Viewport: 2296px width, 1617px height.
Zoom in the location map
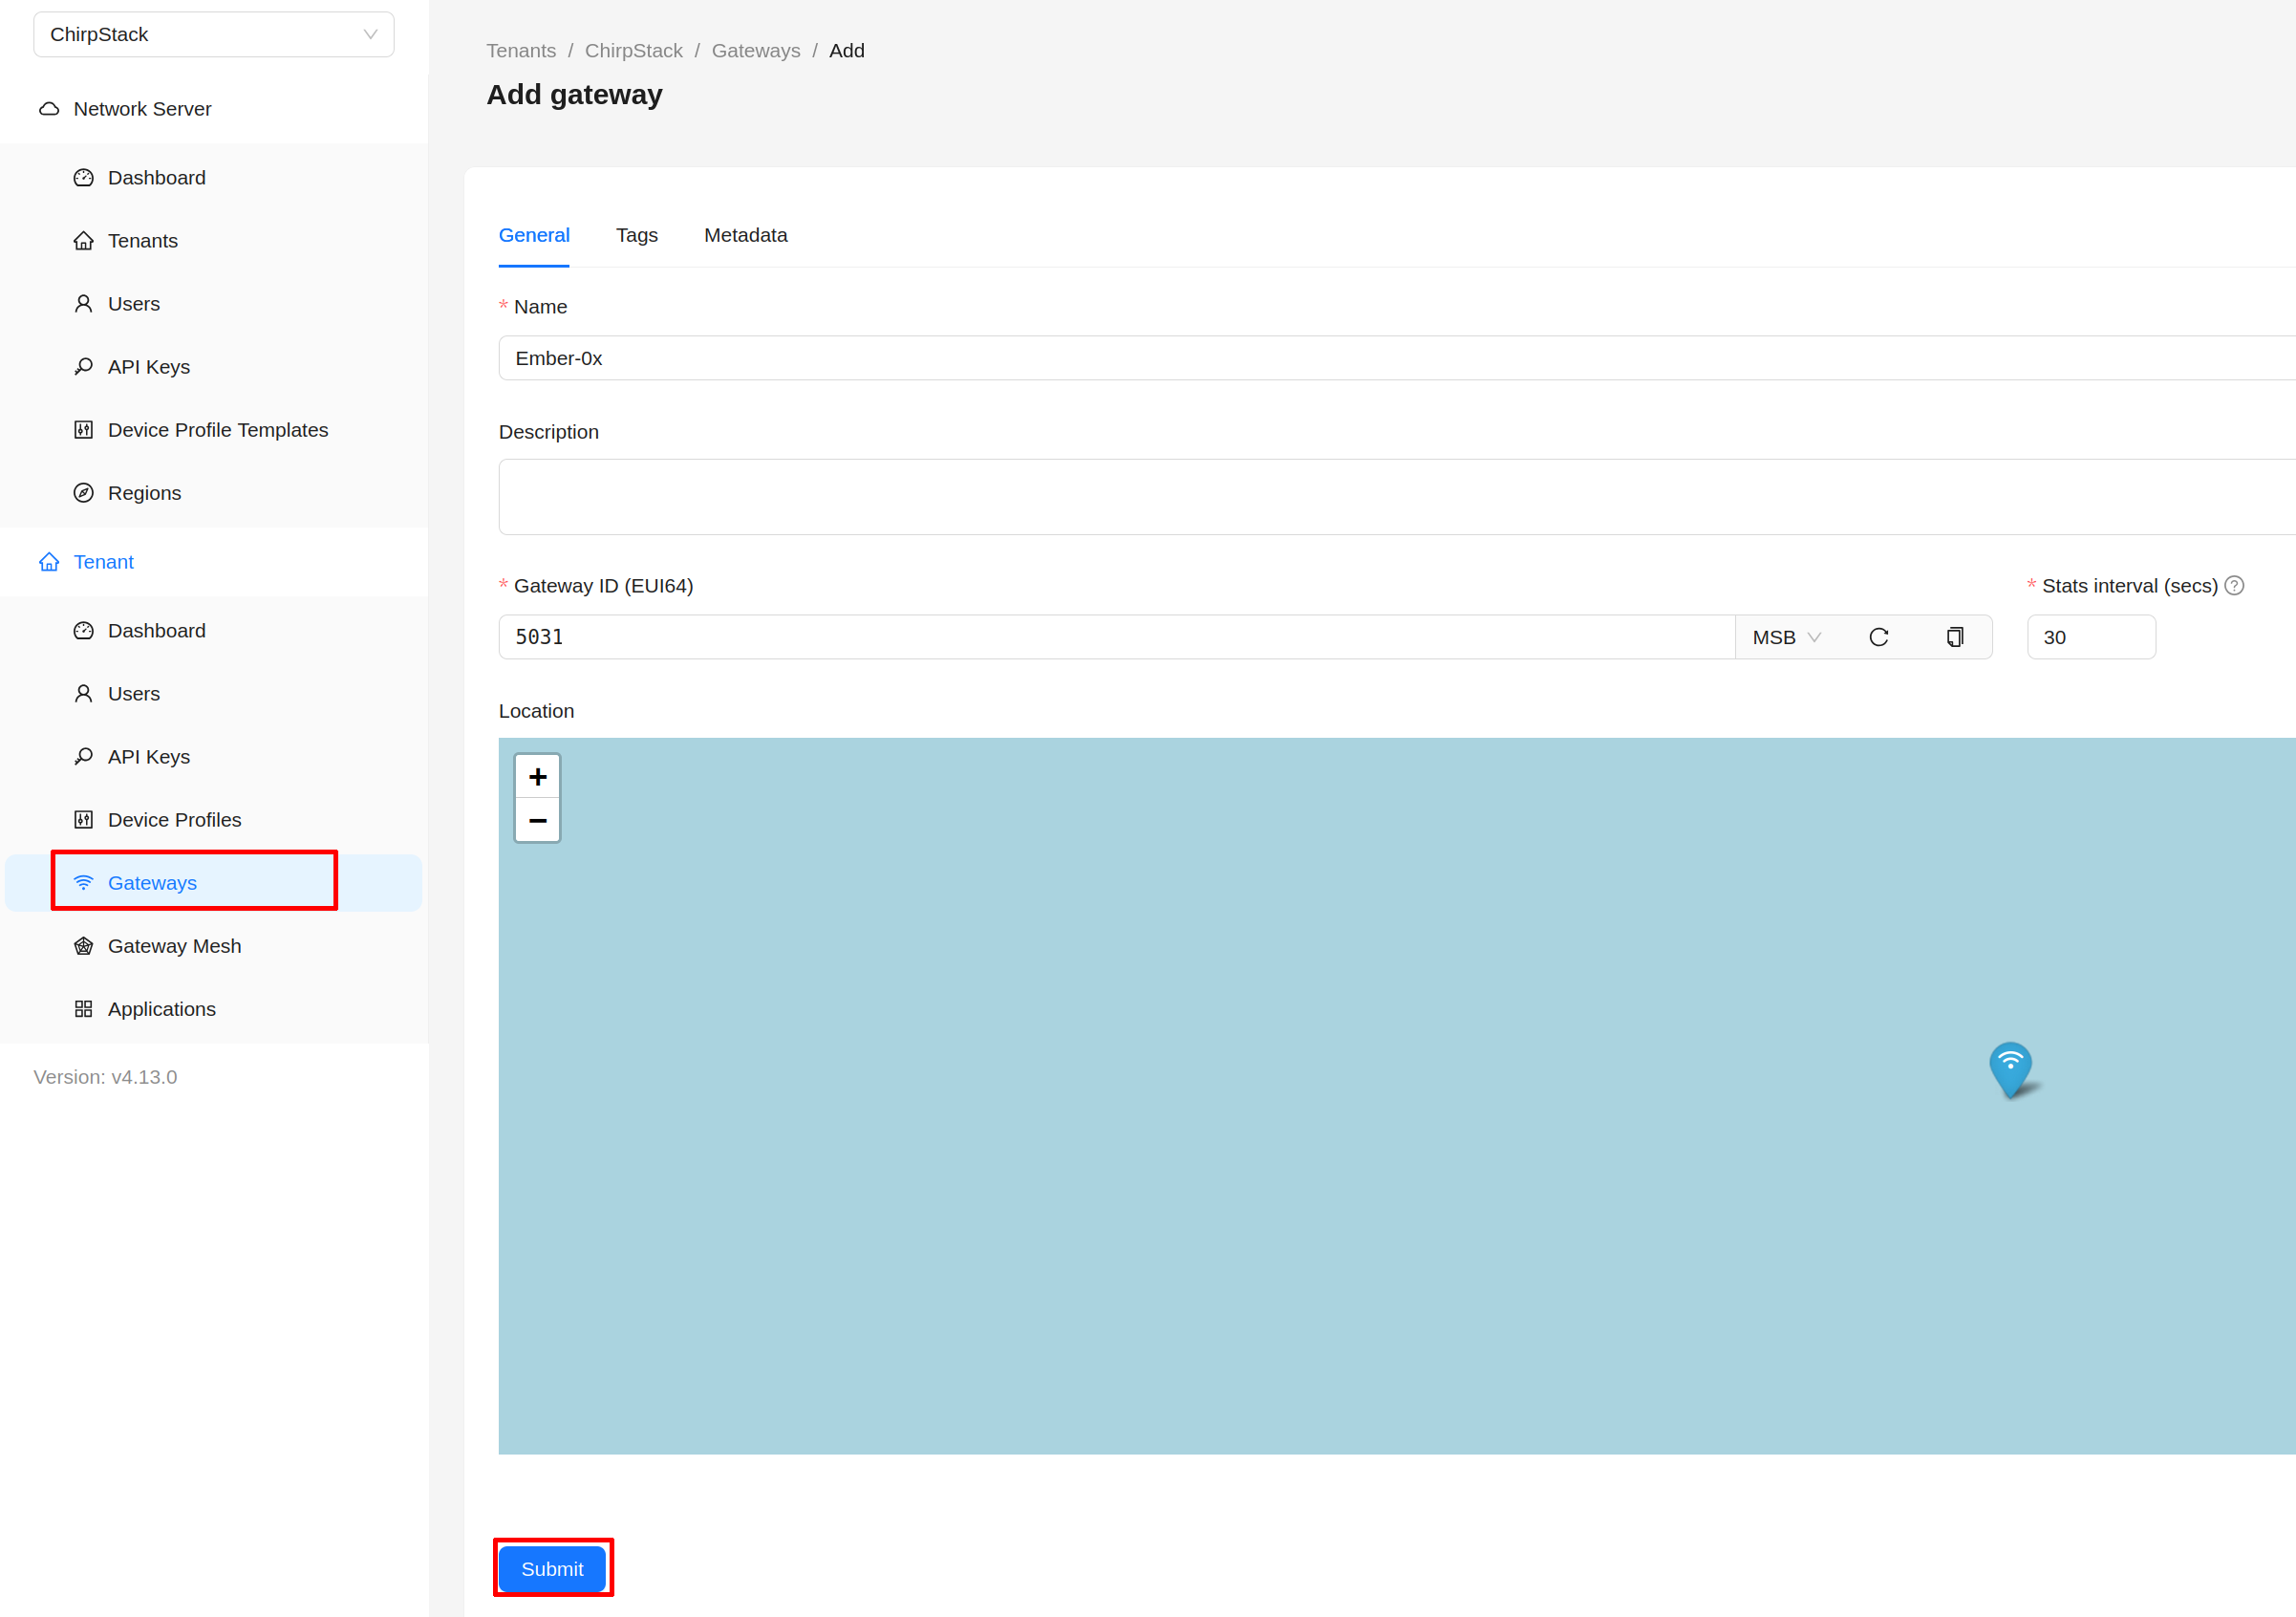[x=537, y=777]
